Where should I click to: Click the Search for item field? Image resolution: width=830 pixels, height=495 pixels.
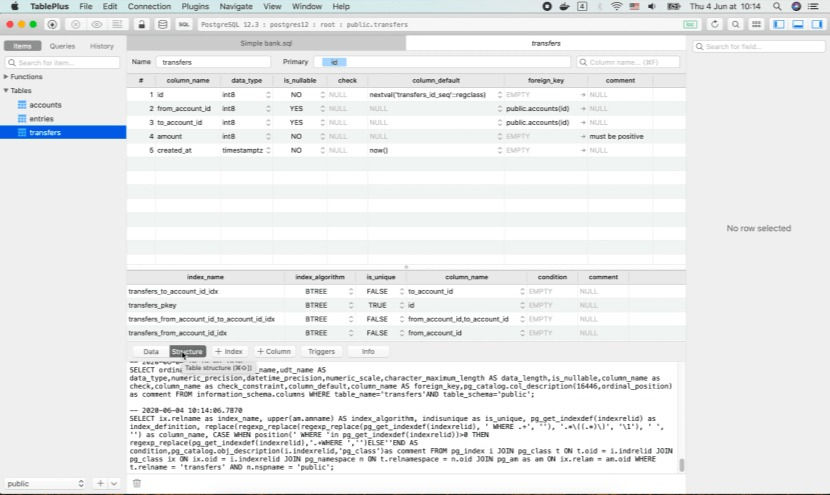point(62,62)
